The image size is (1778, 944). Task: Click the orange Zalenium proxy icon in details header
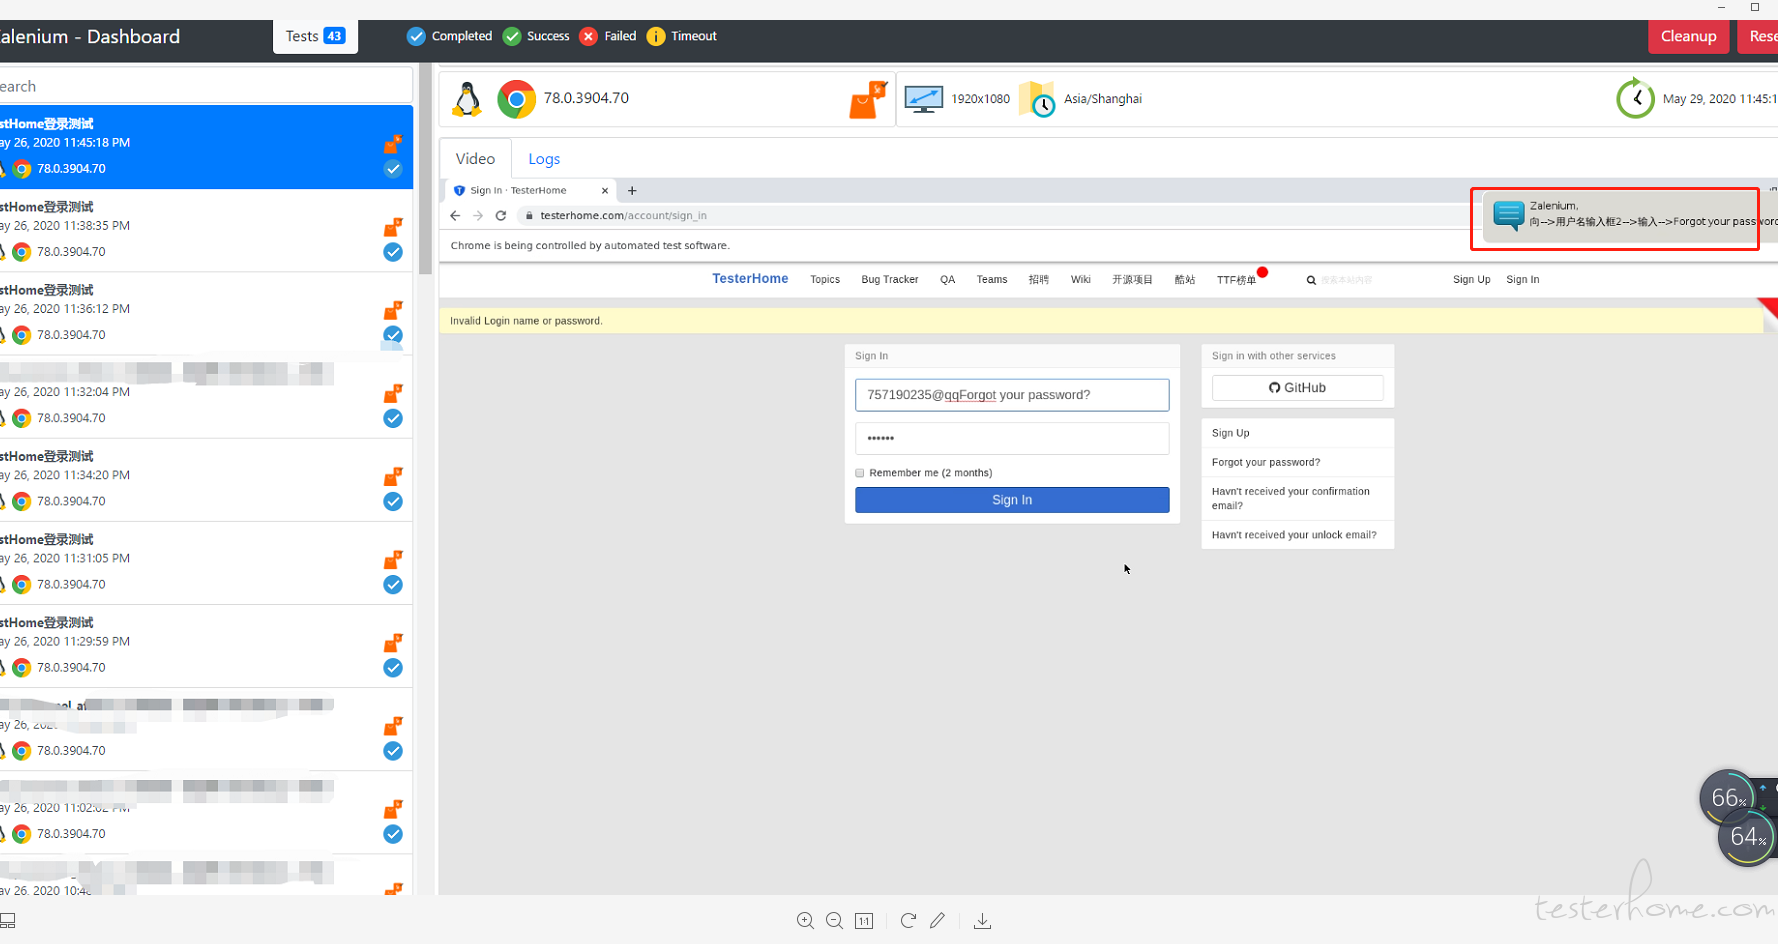pos(868,99)
